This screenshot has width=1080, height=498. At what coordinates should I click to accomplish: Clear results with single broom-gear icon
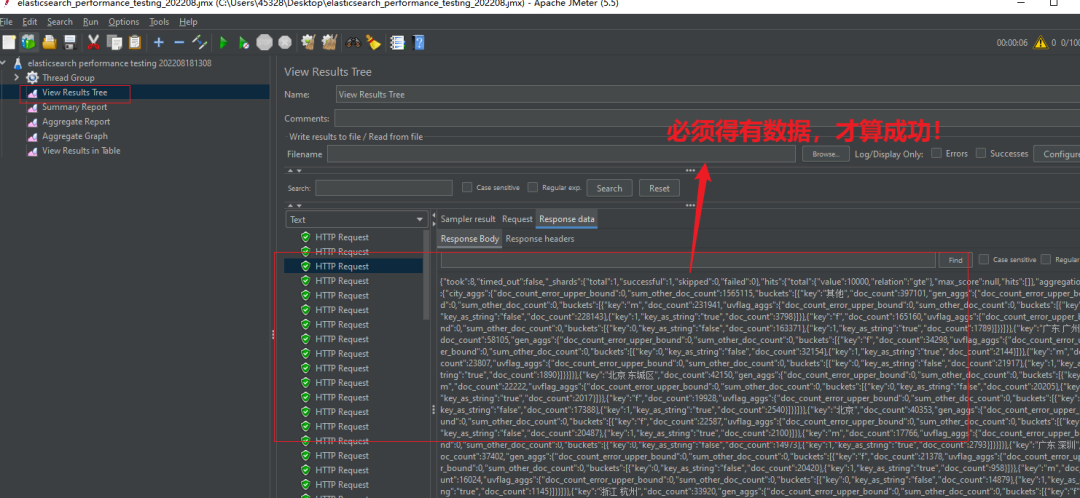coord(309,43)
